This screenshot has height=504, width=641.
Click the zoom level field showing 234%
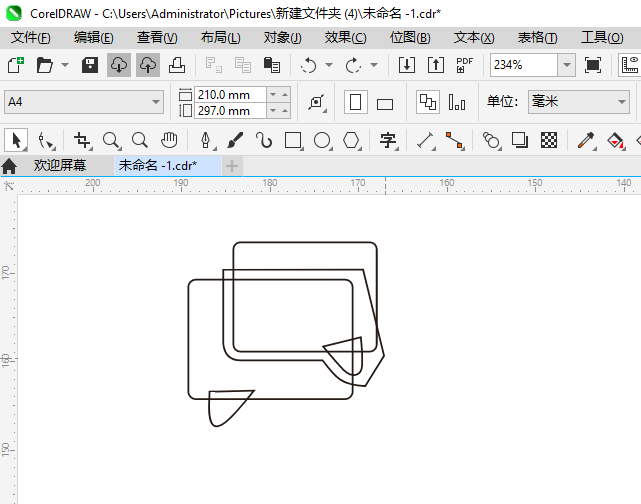click(524, 65)
